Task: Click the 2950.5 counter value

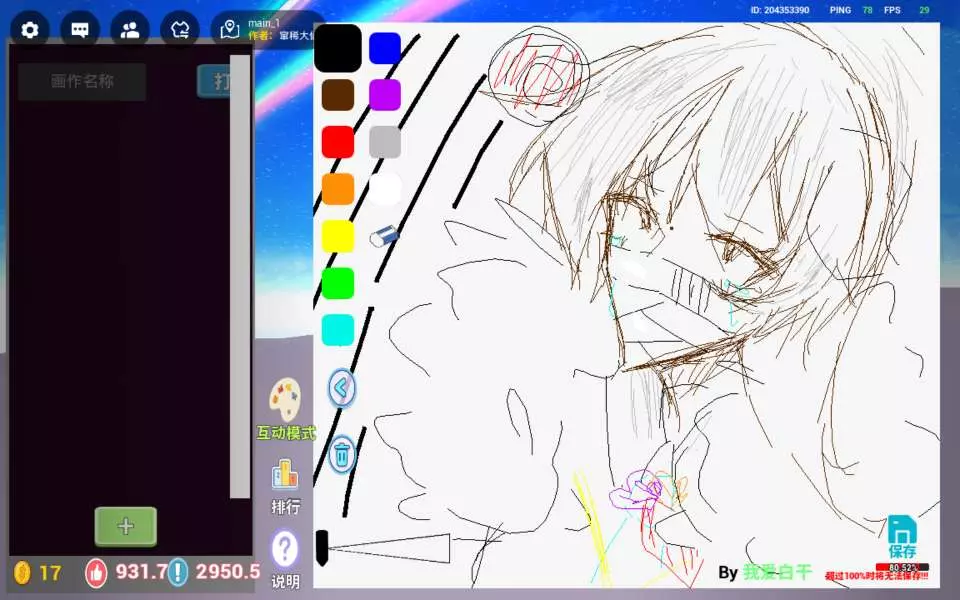Action: pyautogui.click(x=228, y=572)
